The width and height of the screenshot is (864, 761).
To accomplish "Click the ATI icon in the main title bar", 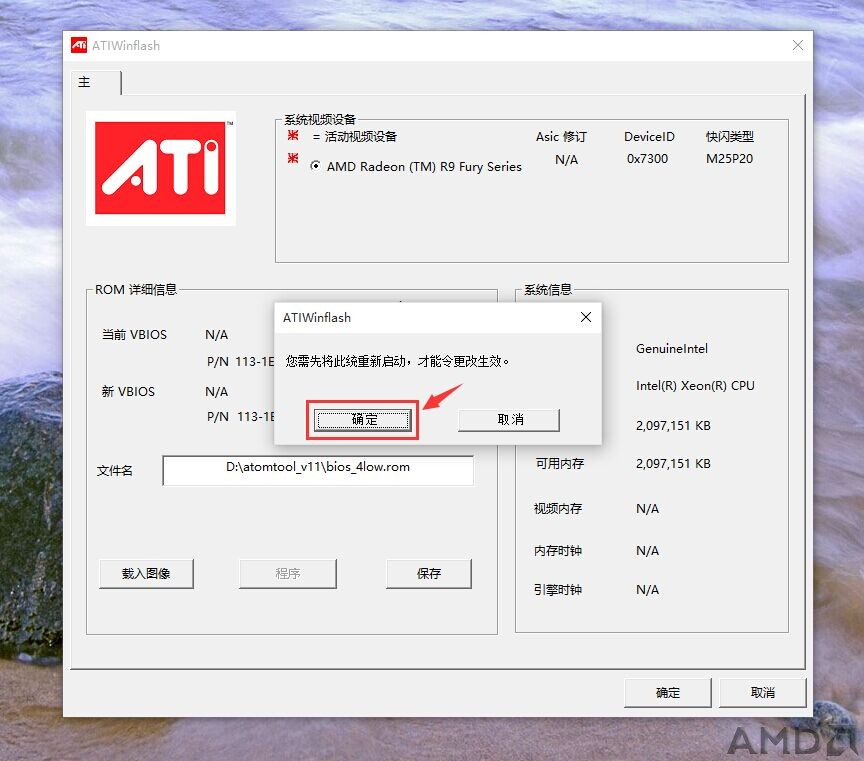I will [79, 45].
